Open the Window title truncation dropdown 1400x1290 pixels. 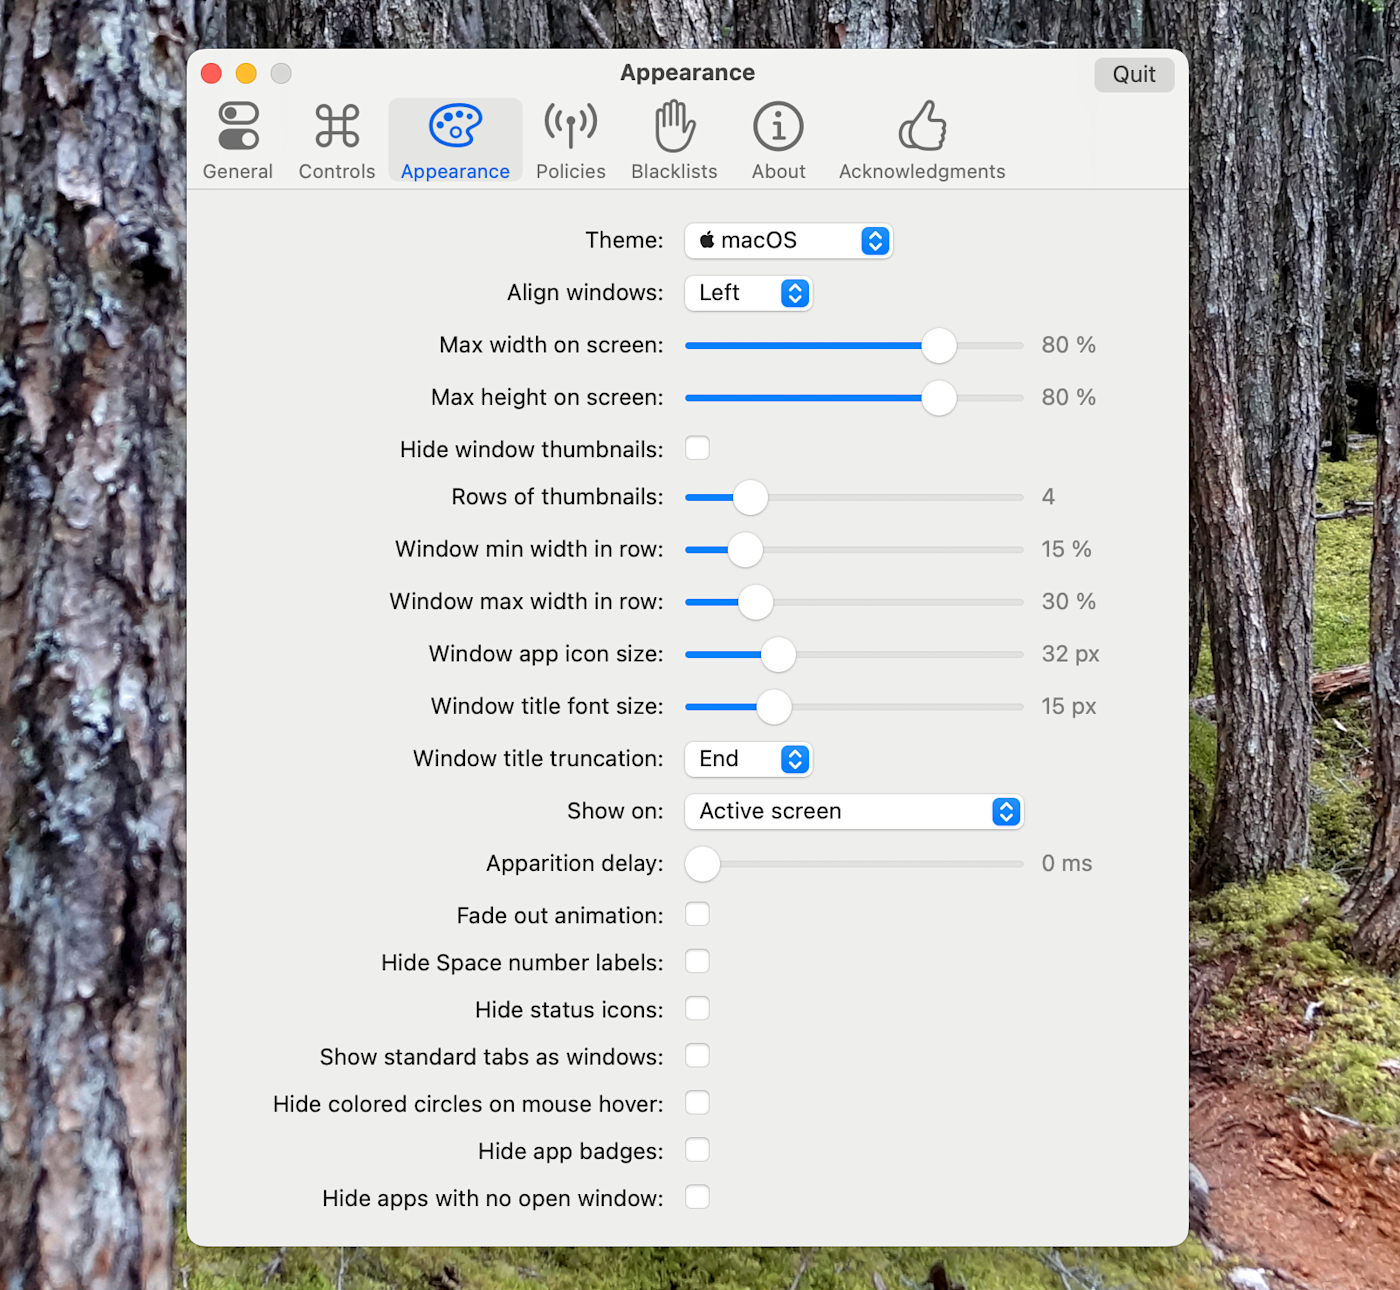coord(748,759)
